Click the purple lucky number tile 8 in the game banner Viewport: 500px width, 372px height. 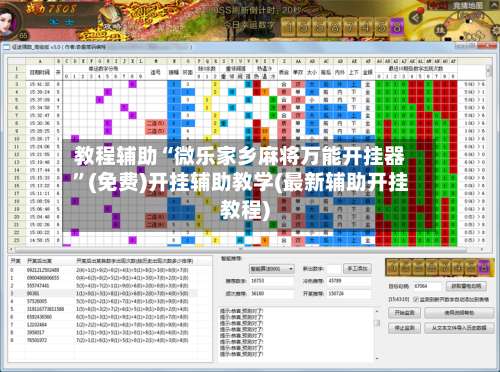[397, 27]
